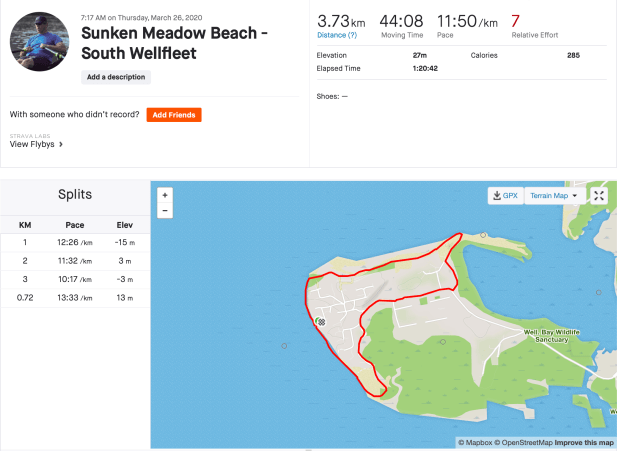Open the Distance (?) help link

[x=337, y=35]
